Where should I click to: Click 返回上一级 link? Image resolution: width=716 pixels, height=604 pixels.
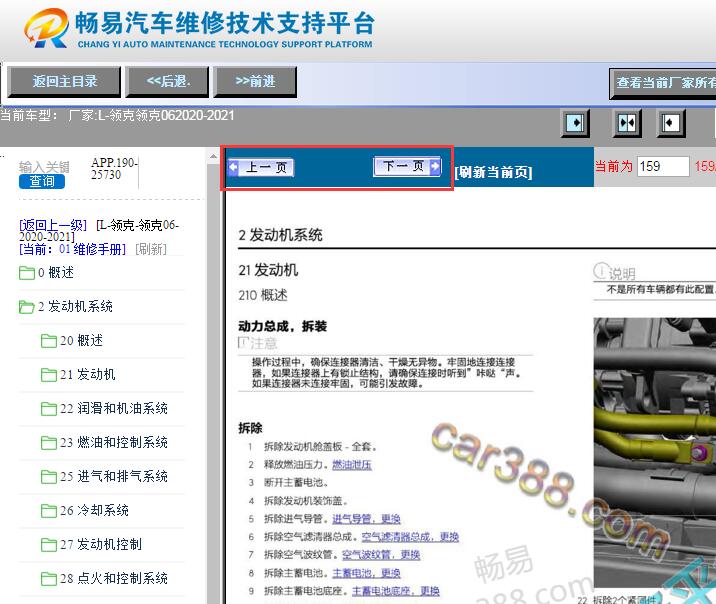[53, 225]
